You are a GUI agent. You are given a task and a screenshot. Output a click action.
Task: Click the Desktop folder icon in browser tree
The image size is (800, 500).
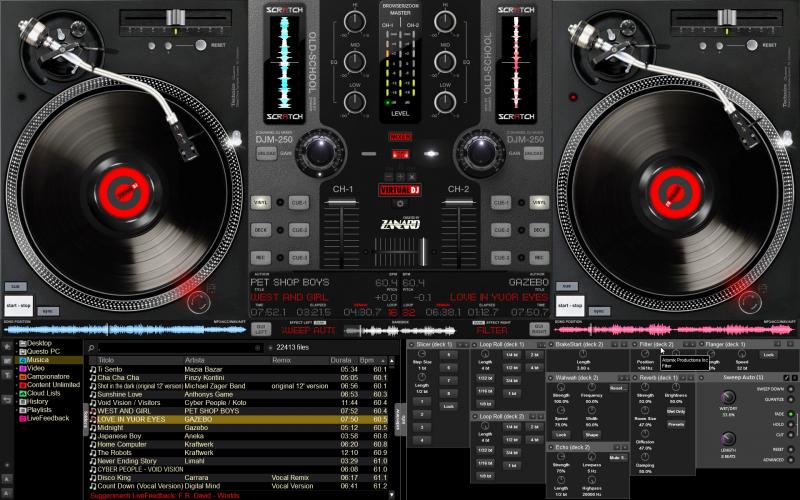[22, 344]
